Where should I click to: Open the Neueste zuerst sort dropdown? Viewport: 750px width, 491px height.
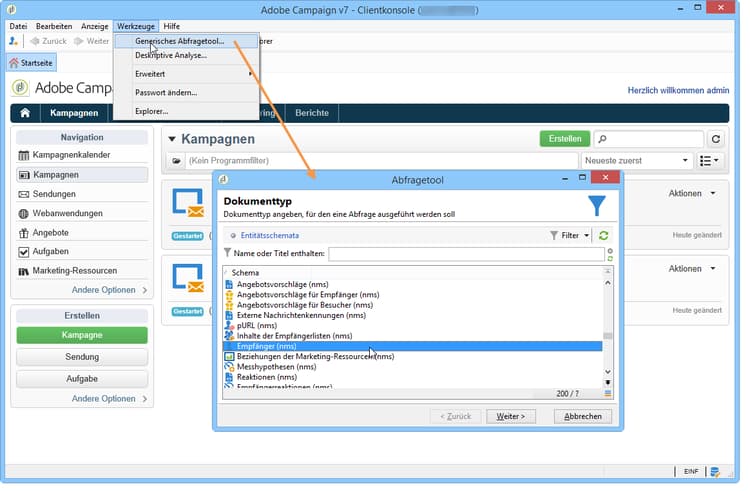(x=636, y=161)
